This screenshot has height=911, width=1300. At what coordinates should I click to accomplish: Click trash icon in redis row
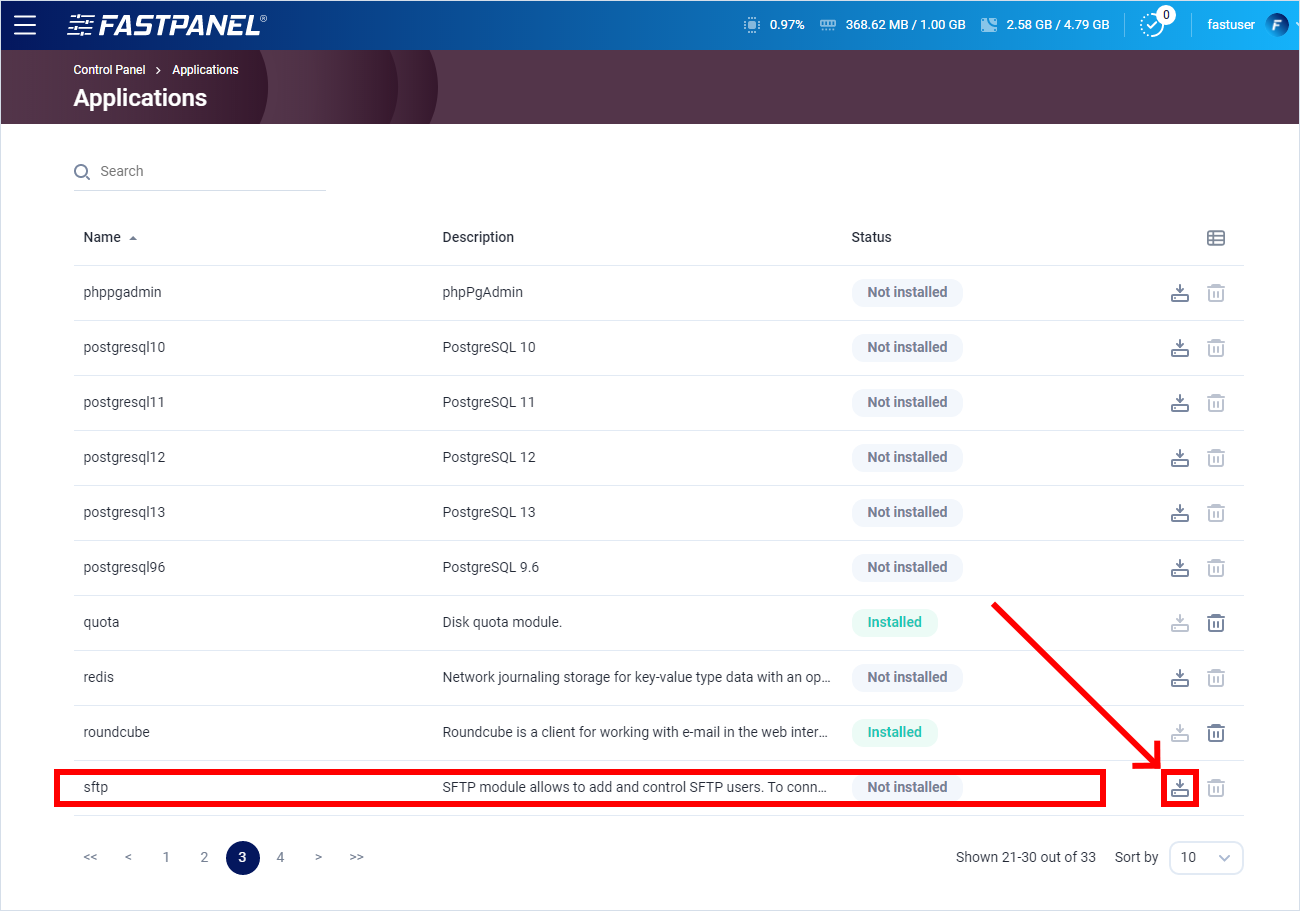pos(1216,678)
